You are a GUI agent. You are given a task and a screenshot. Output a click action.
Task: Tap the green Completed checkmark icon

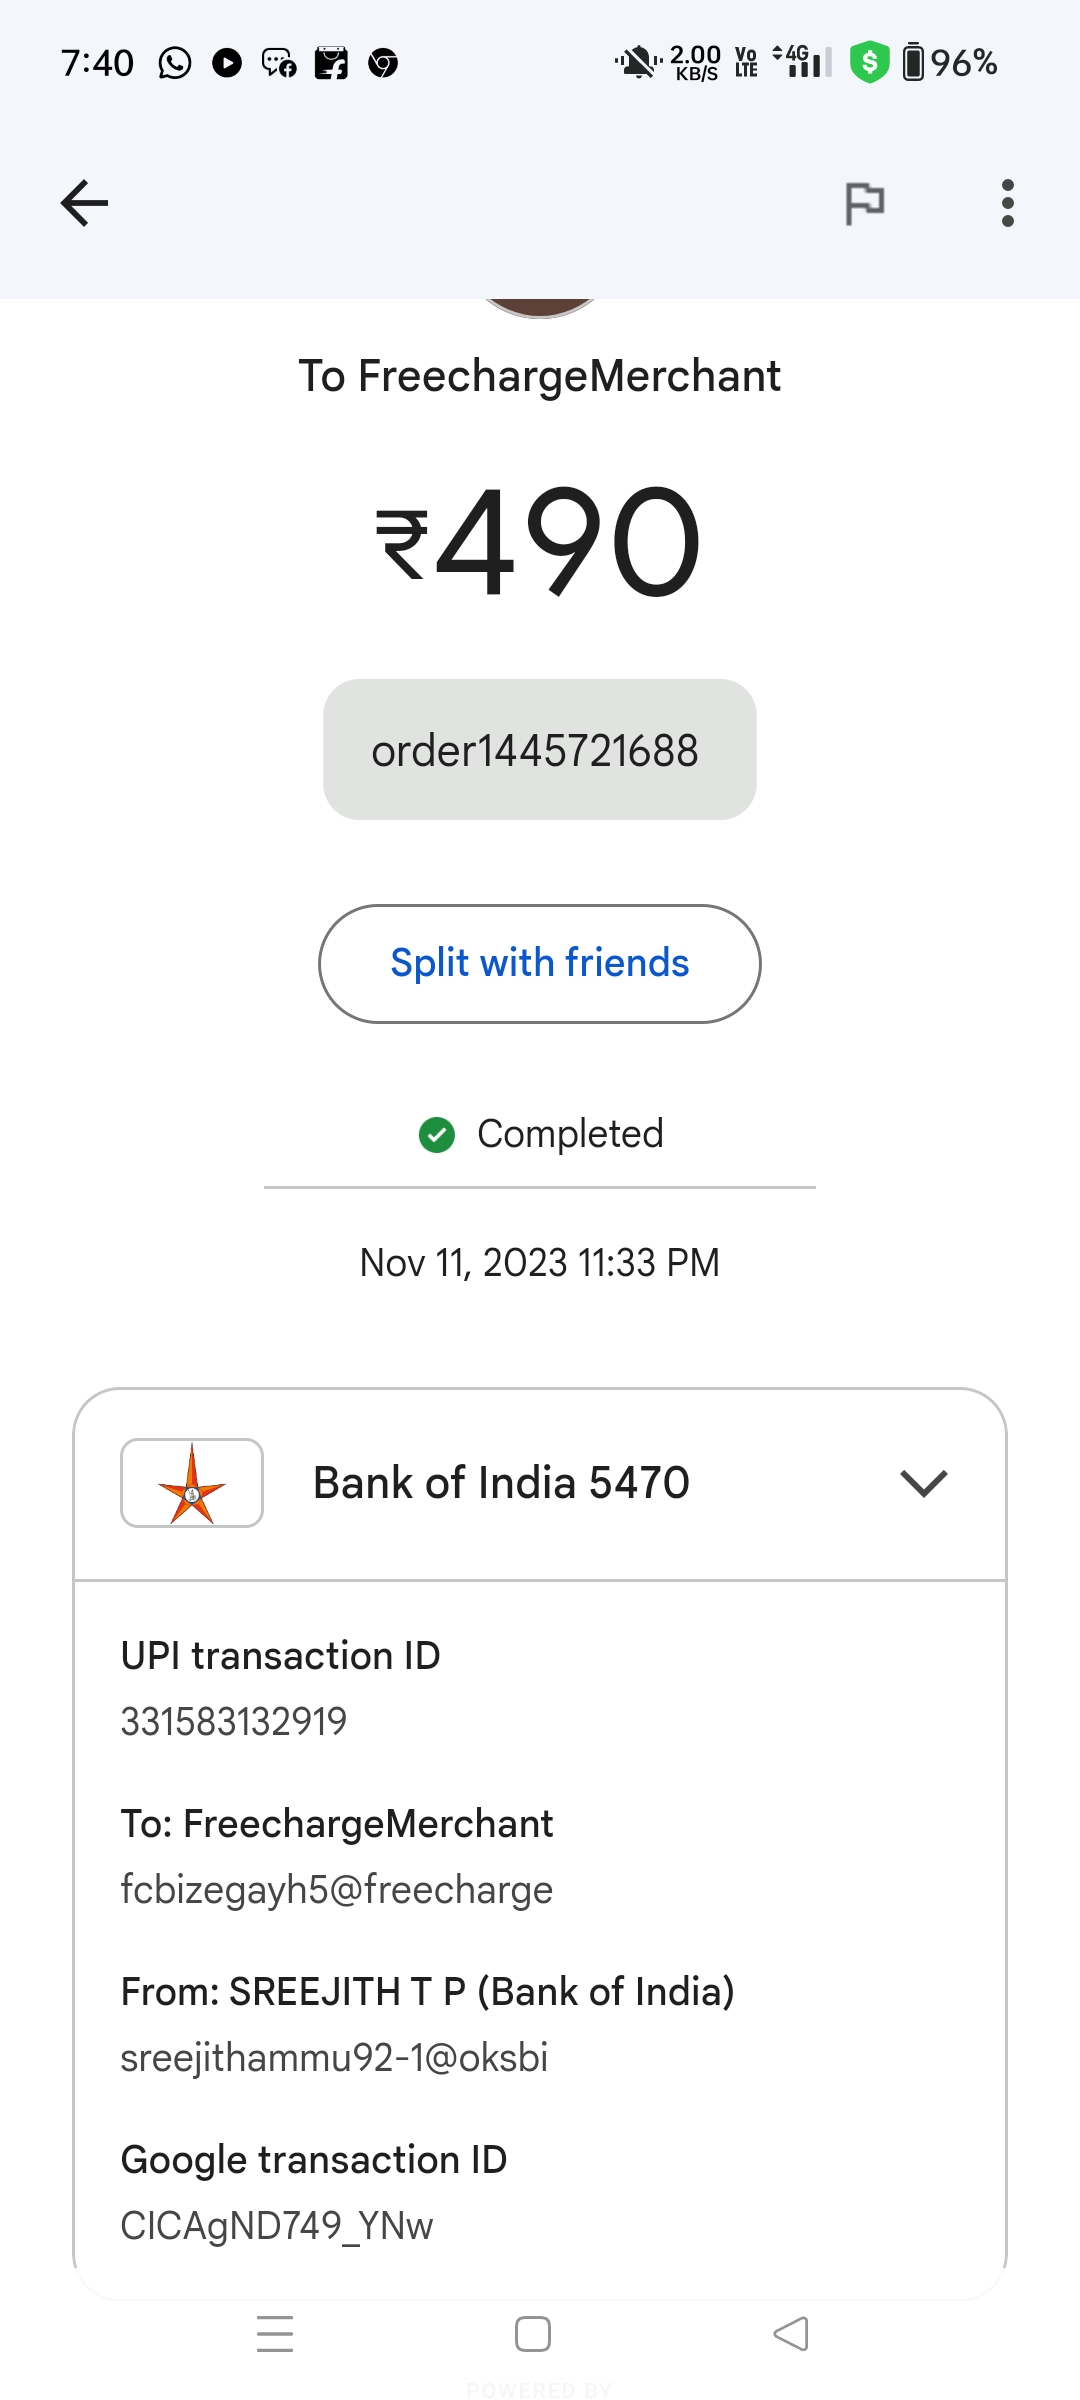437,1135
